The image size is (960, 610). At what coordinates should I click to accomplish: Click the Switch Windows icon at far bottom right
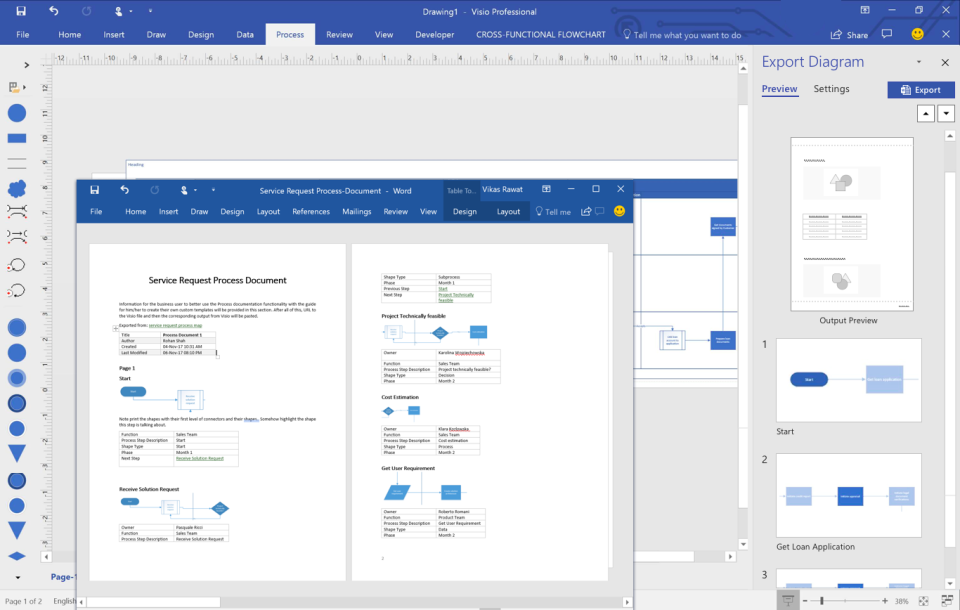(x=949, y=601)
